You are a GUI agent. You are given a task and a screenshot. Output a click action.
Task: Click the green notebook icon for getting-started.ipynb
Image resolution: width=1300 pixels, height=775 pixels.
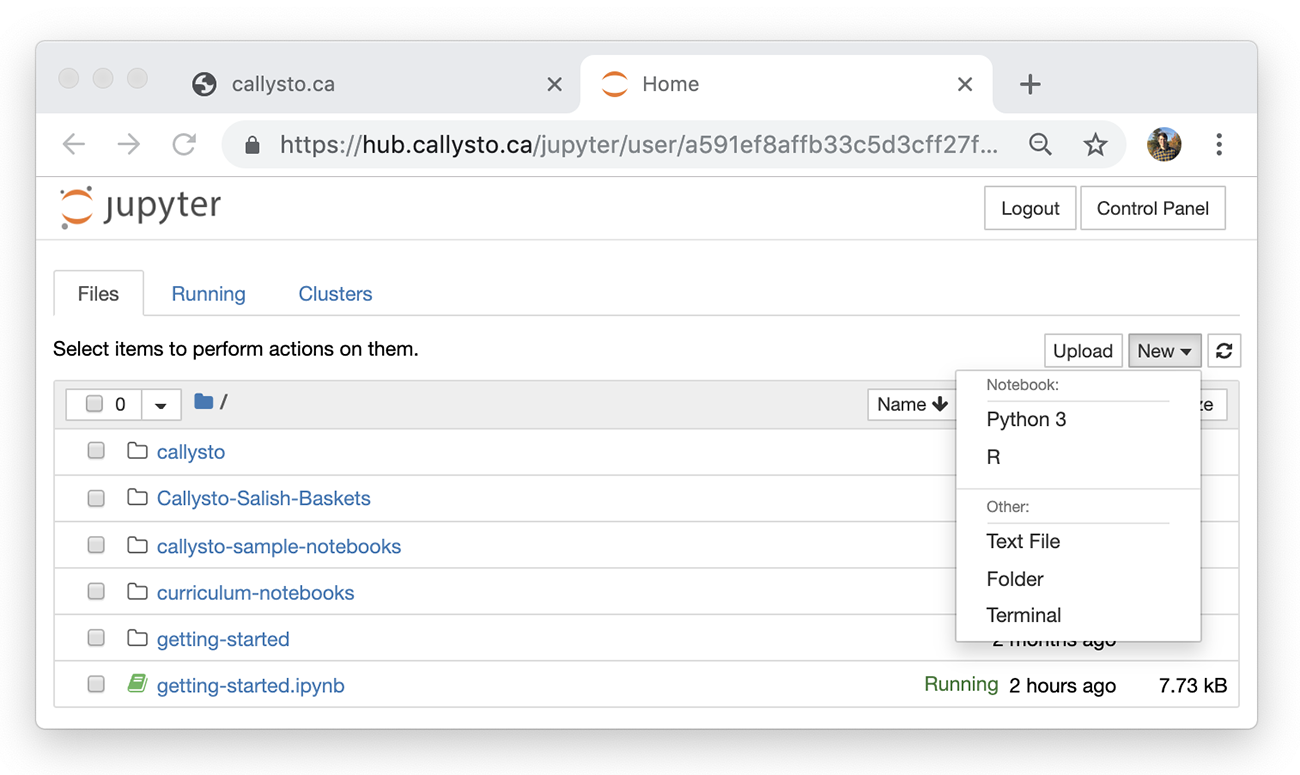pos(137,685)
